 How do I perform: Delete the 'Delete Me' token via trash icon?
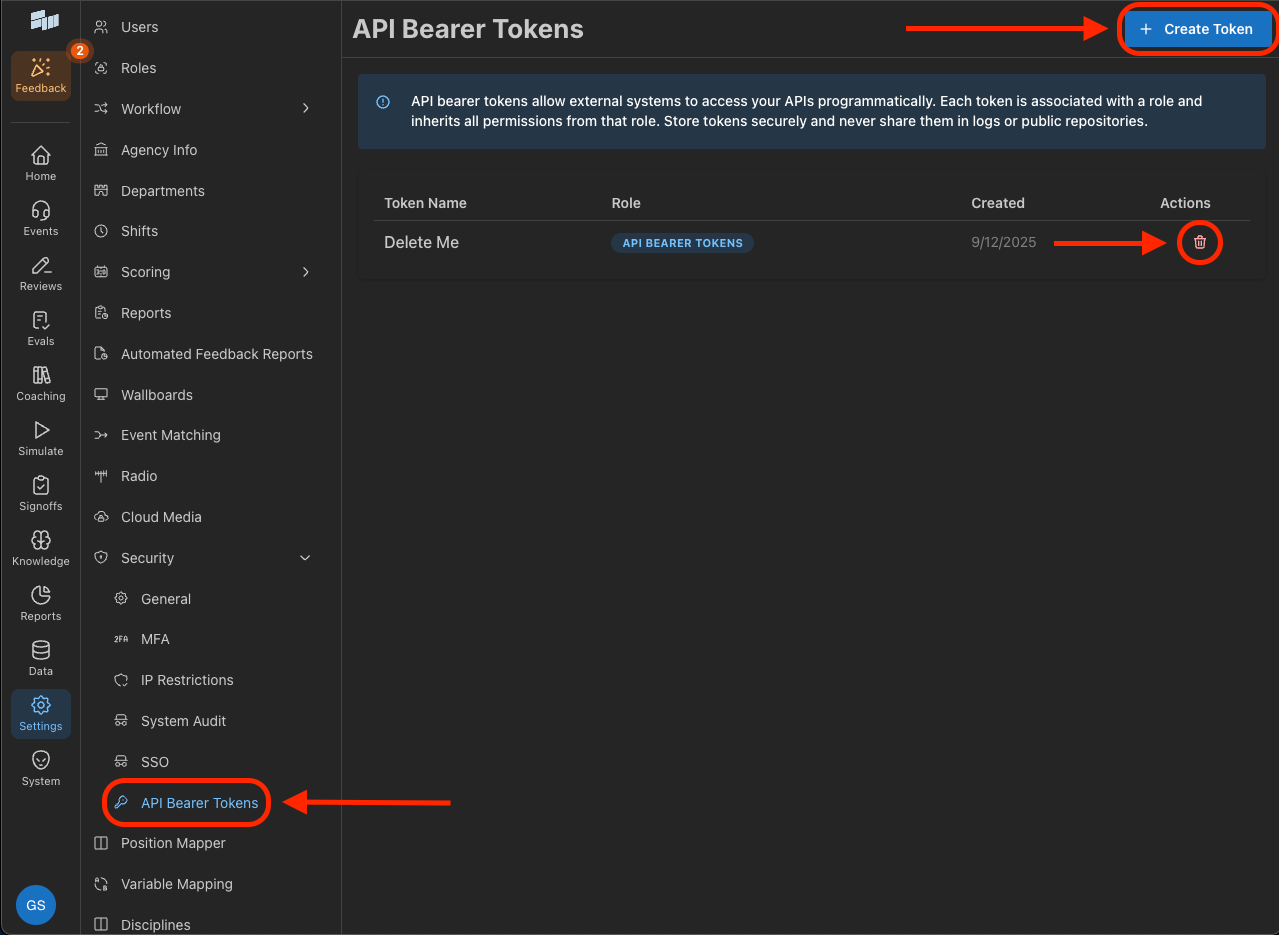[1199, 242]
